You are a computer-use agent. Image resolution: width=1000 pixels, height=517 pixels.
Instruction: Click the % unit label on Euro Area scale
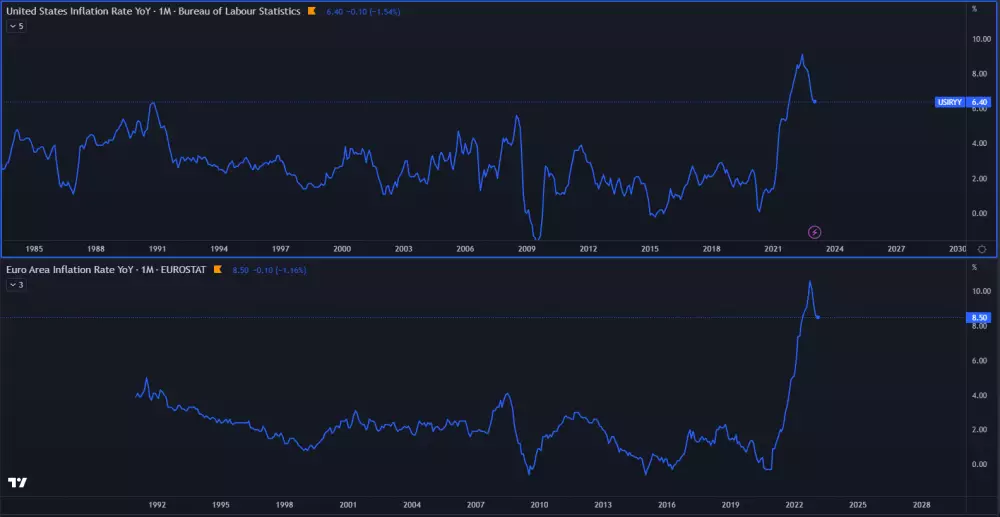coord(974,267)
